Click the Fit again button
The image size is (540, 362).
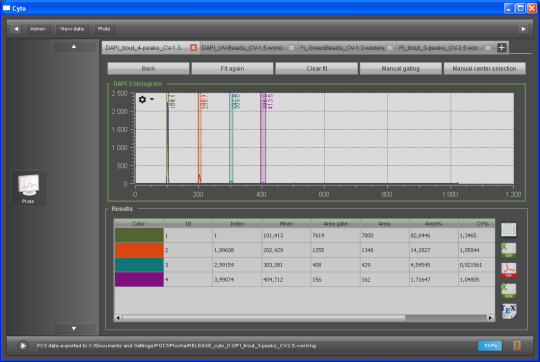click(x=232, y=69)
